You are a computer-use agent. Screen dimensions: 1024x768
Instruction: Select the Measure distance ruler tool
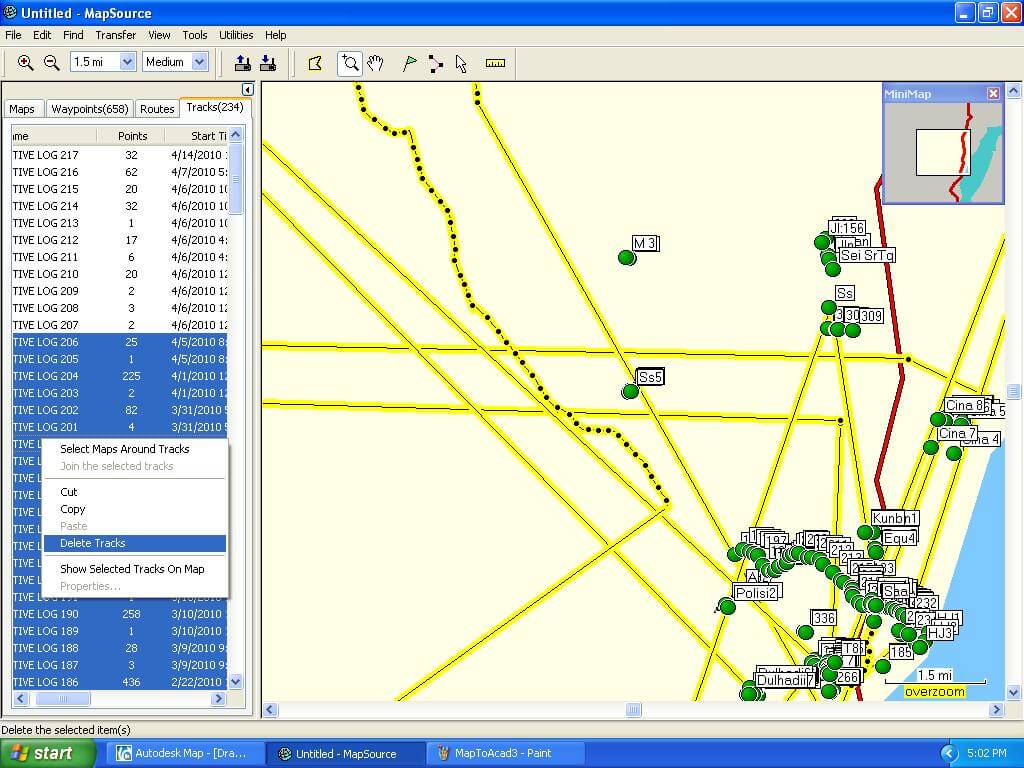(x=495, y=63)
